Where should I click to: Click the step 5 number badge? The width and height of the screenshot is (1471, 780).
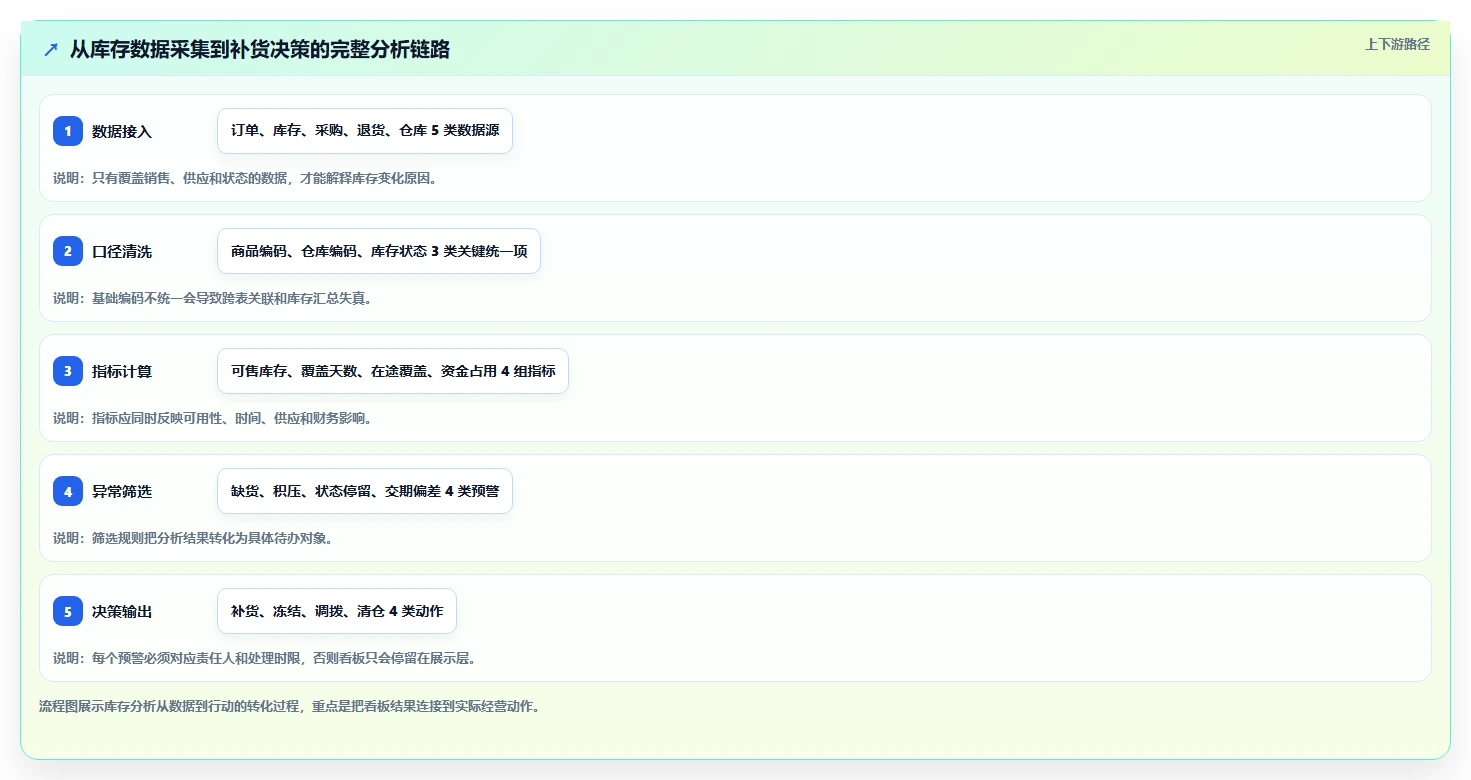point(68,611)
